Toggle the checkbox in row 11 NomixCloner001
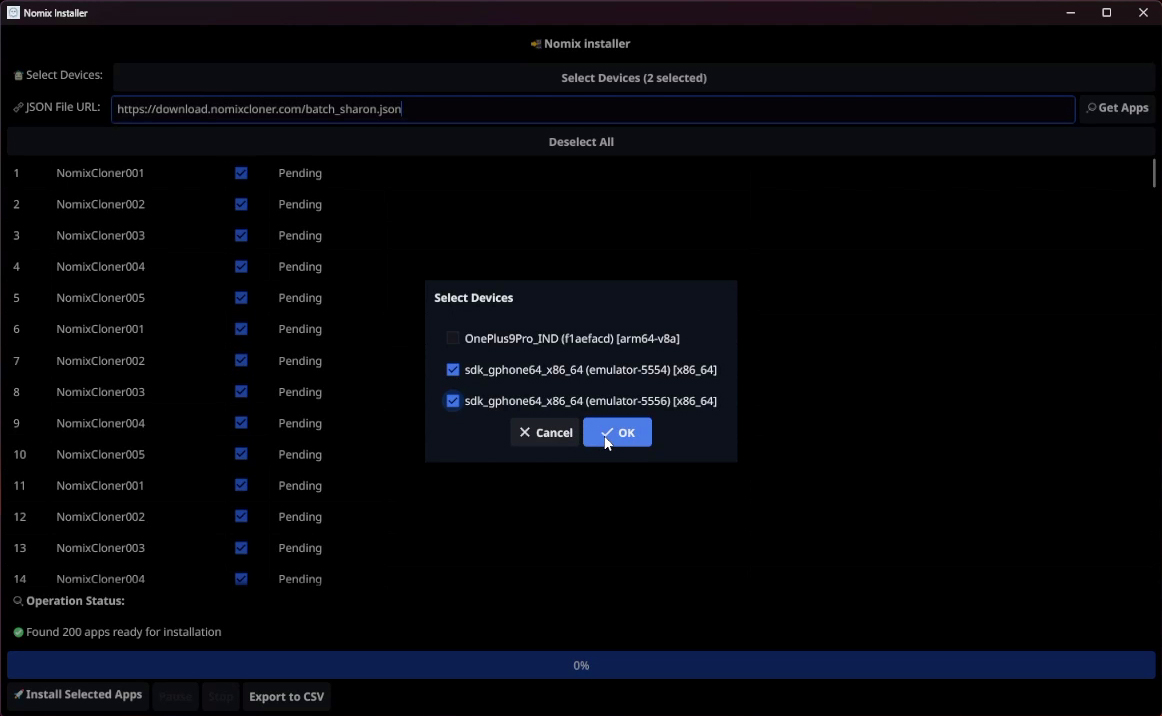Viewport: 1162px width, 716px height. (x=241, y=485)
